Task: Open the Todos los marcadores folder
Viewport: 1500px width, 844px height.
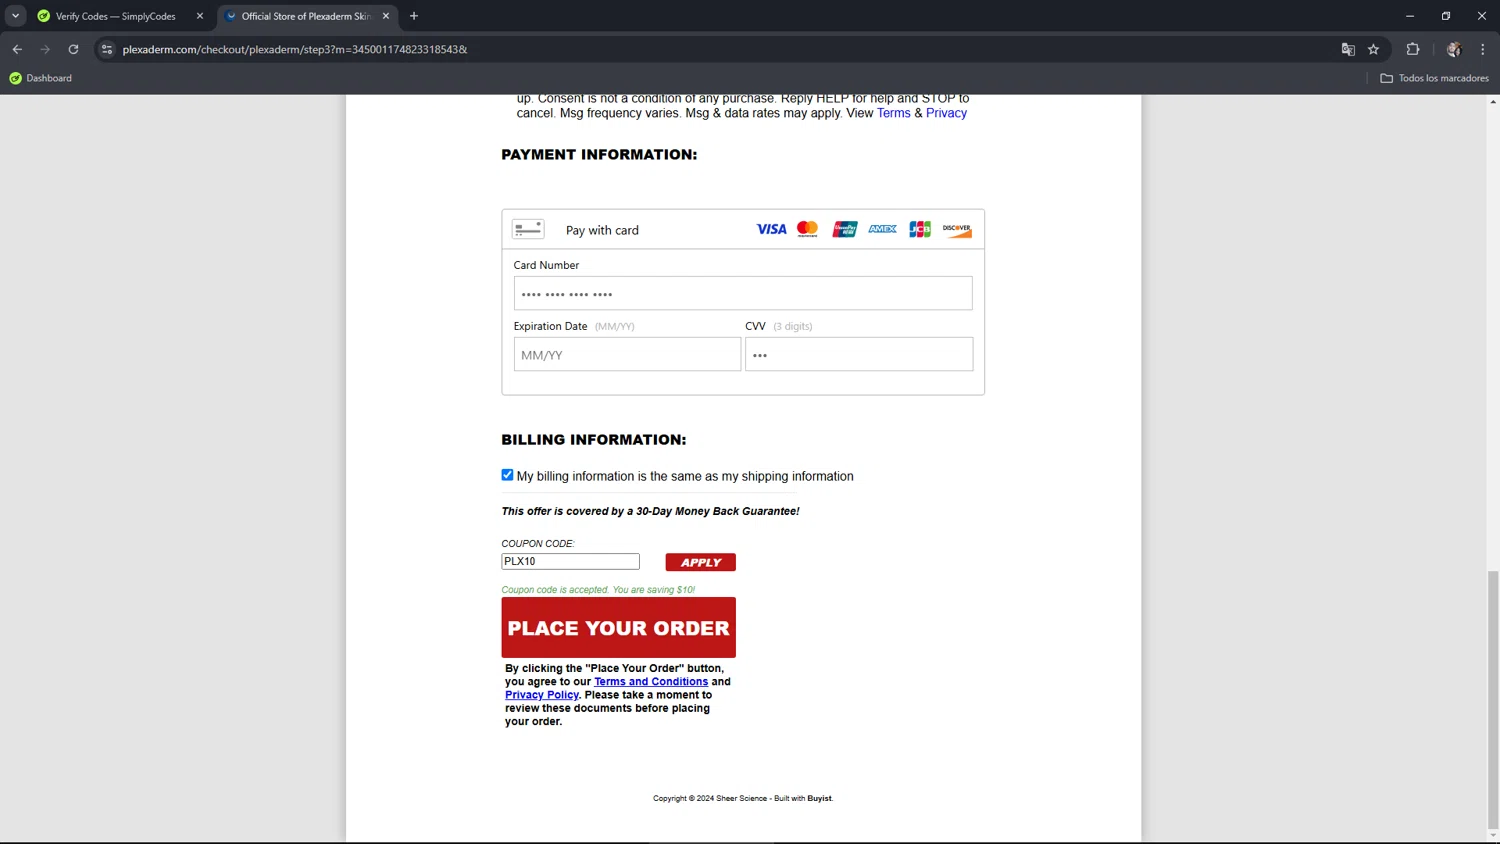Action: click(1434, 78)
